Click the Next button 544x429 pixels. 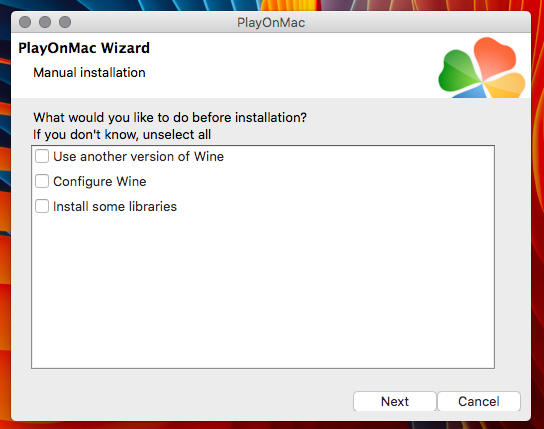(395, 401)
